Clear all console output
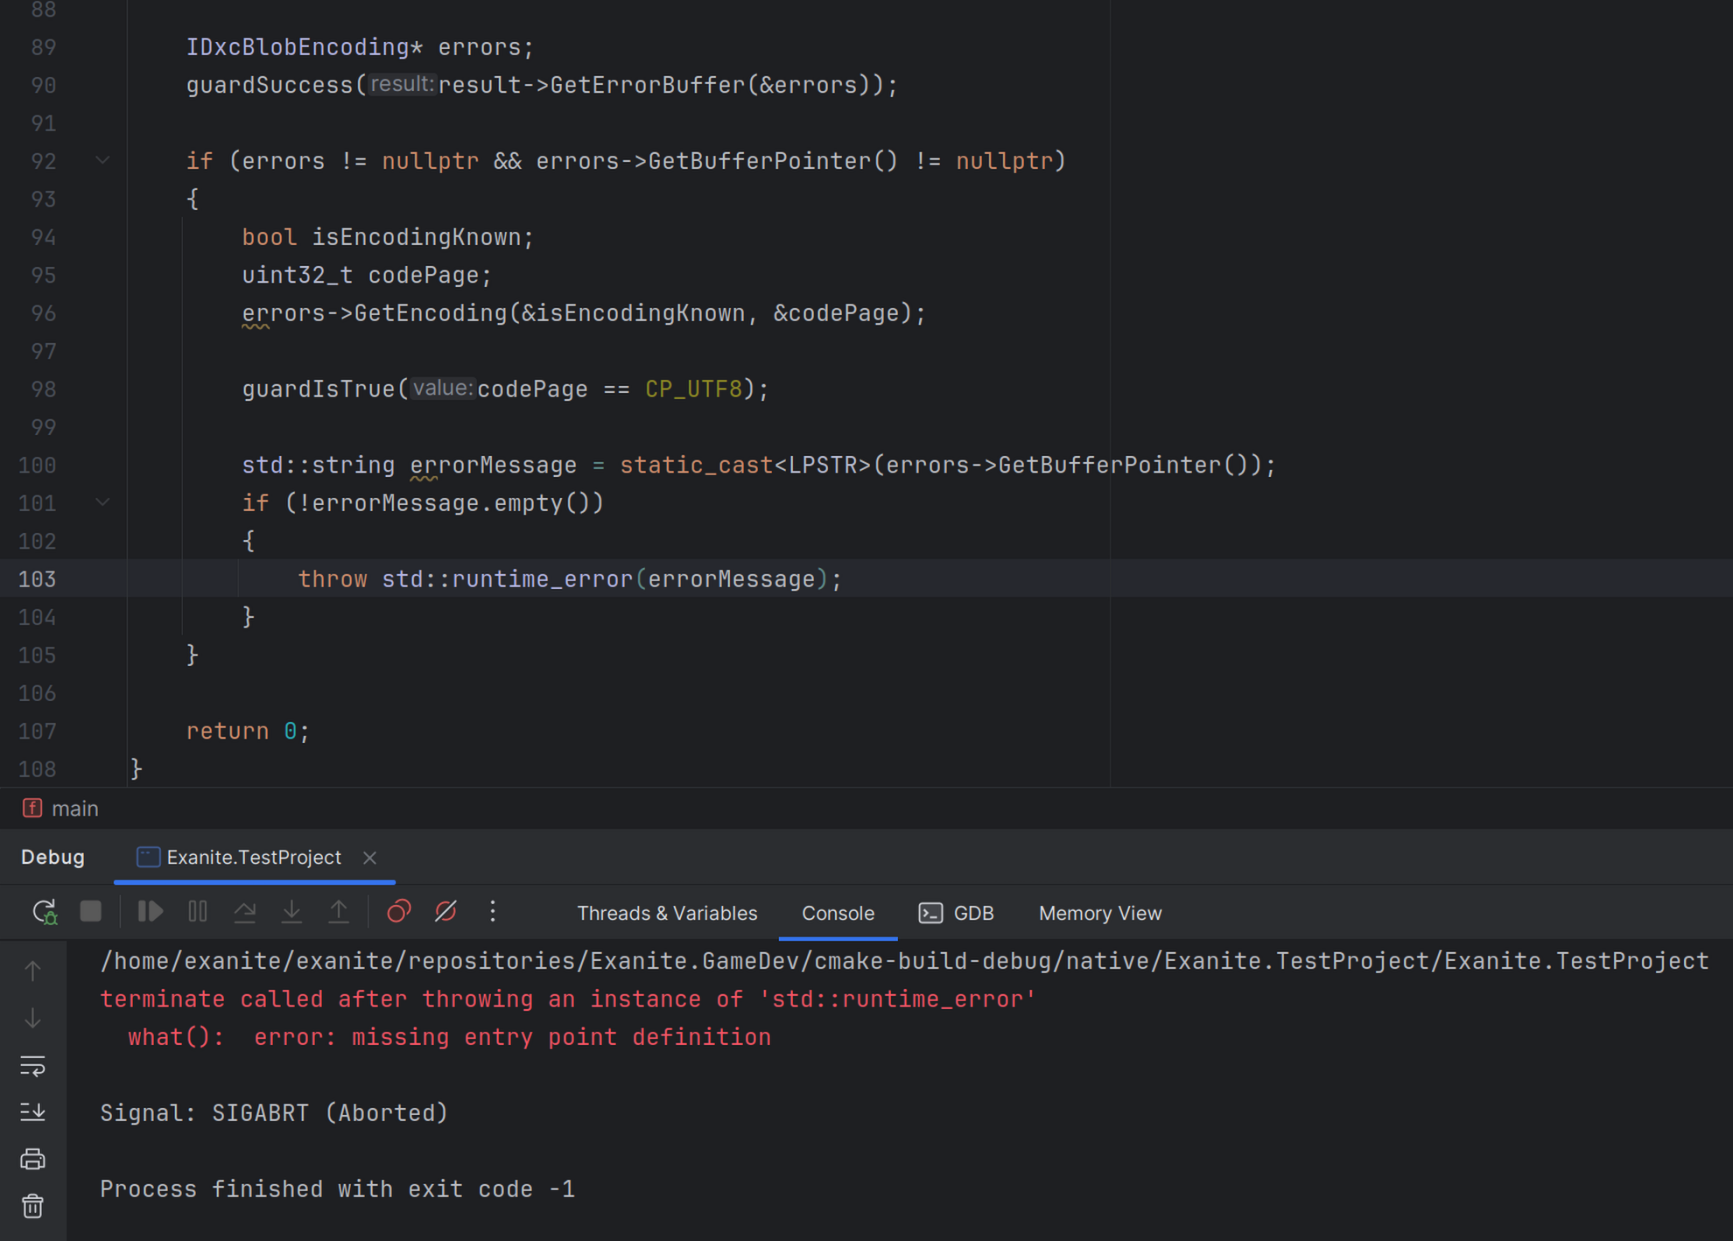The height and width of the screenshot is (1241, 1733). coord(33,1206)
